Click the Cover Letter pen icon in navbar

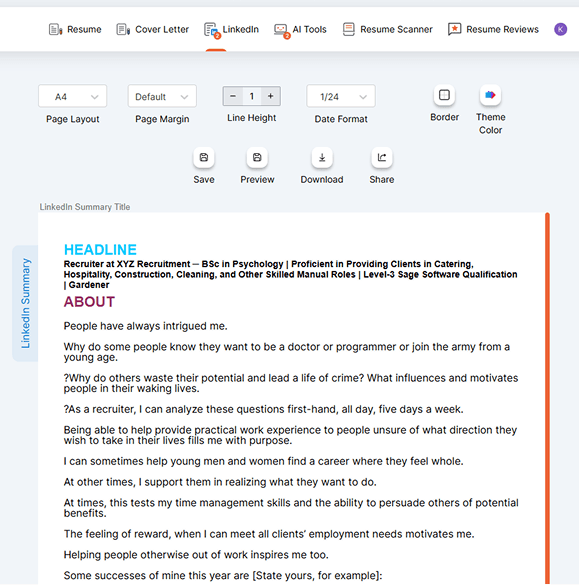point(123,29)
